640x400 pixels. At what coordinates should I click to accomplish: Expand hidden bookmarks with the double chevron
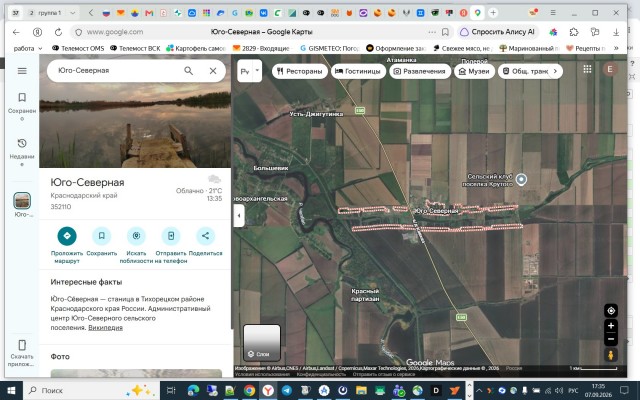[x=616, y=48]
